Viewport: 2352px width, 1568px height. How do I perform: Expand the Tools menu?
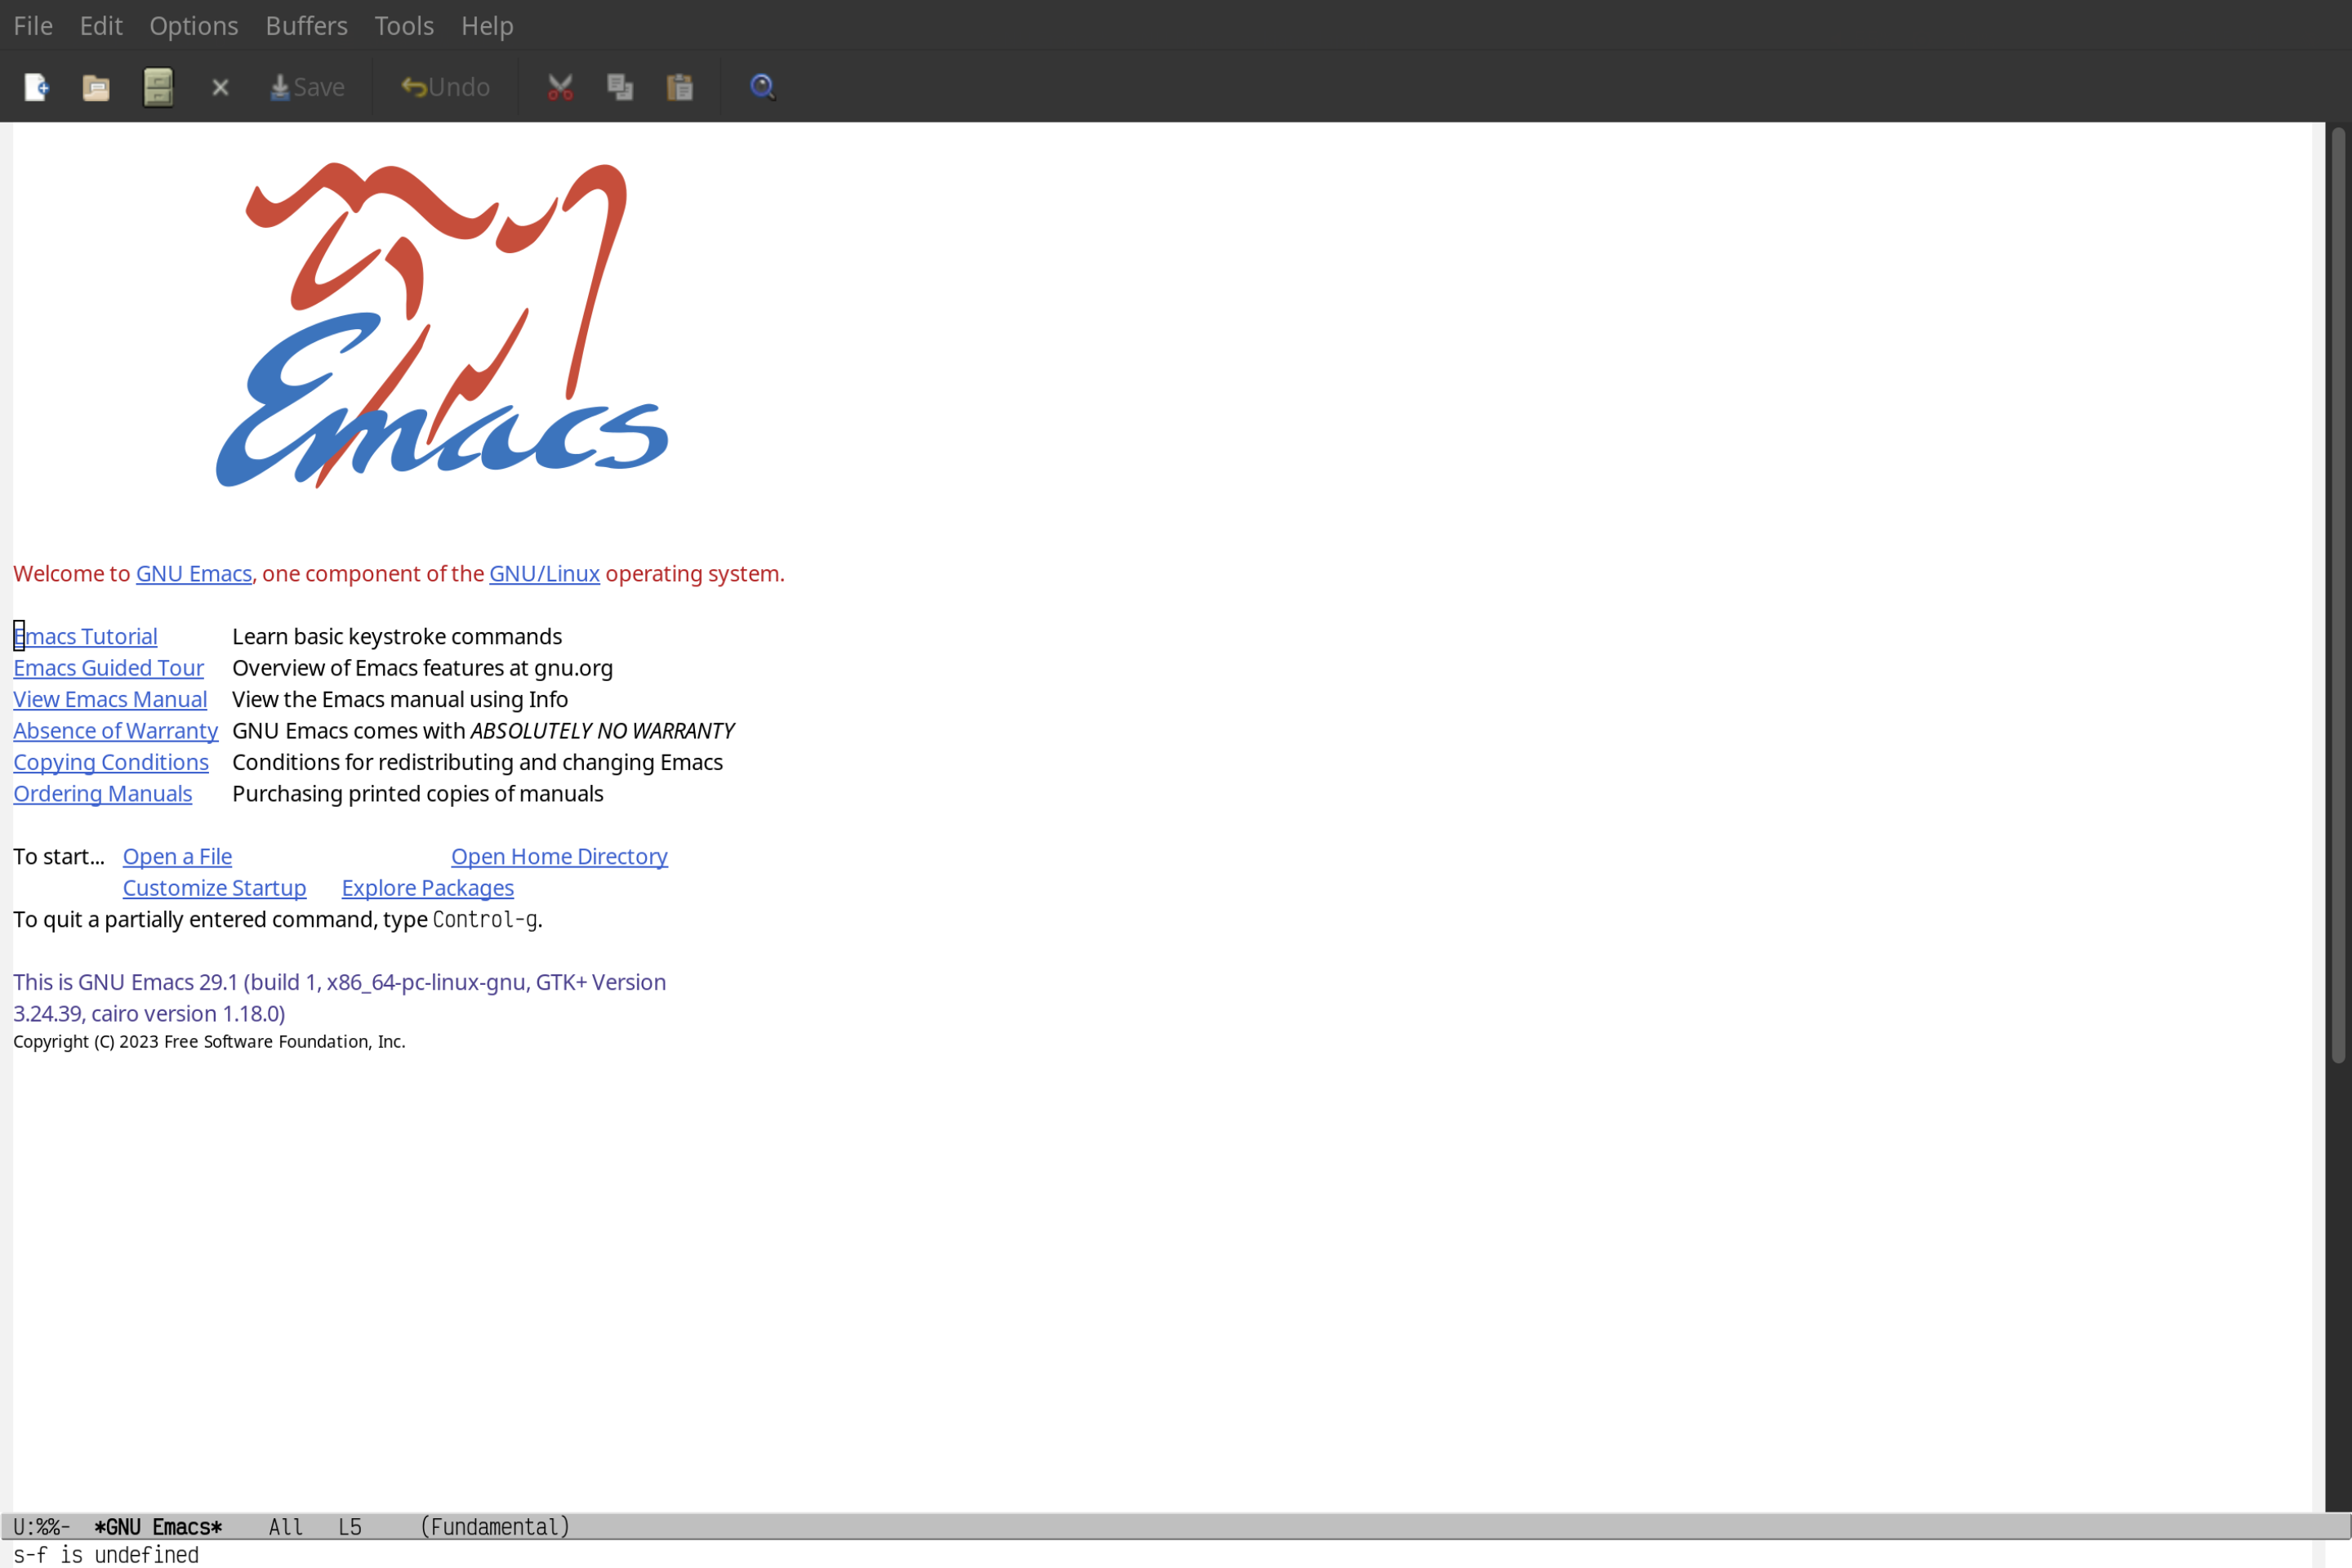click(403, 24)
